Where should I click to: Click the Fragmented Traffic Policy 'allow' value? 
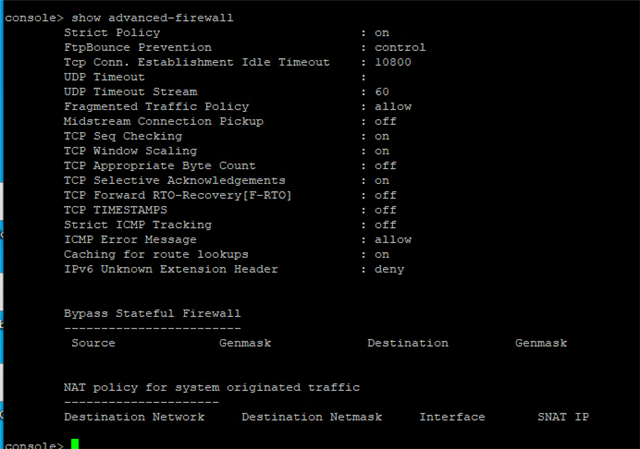(393, 107)
